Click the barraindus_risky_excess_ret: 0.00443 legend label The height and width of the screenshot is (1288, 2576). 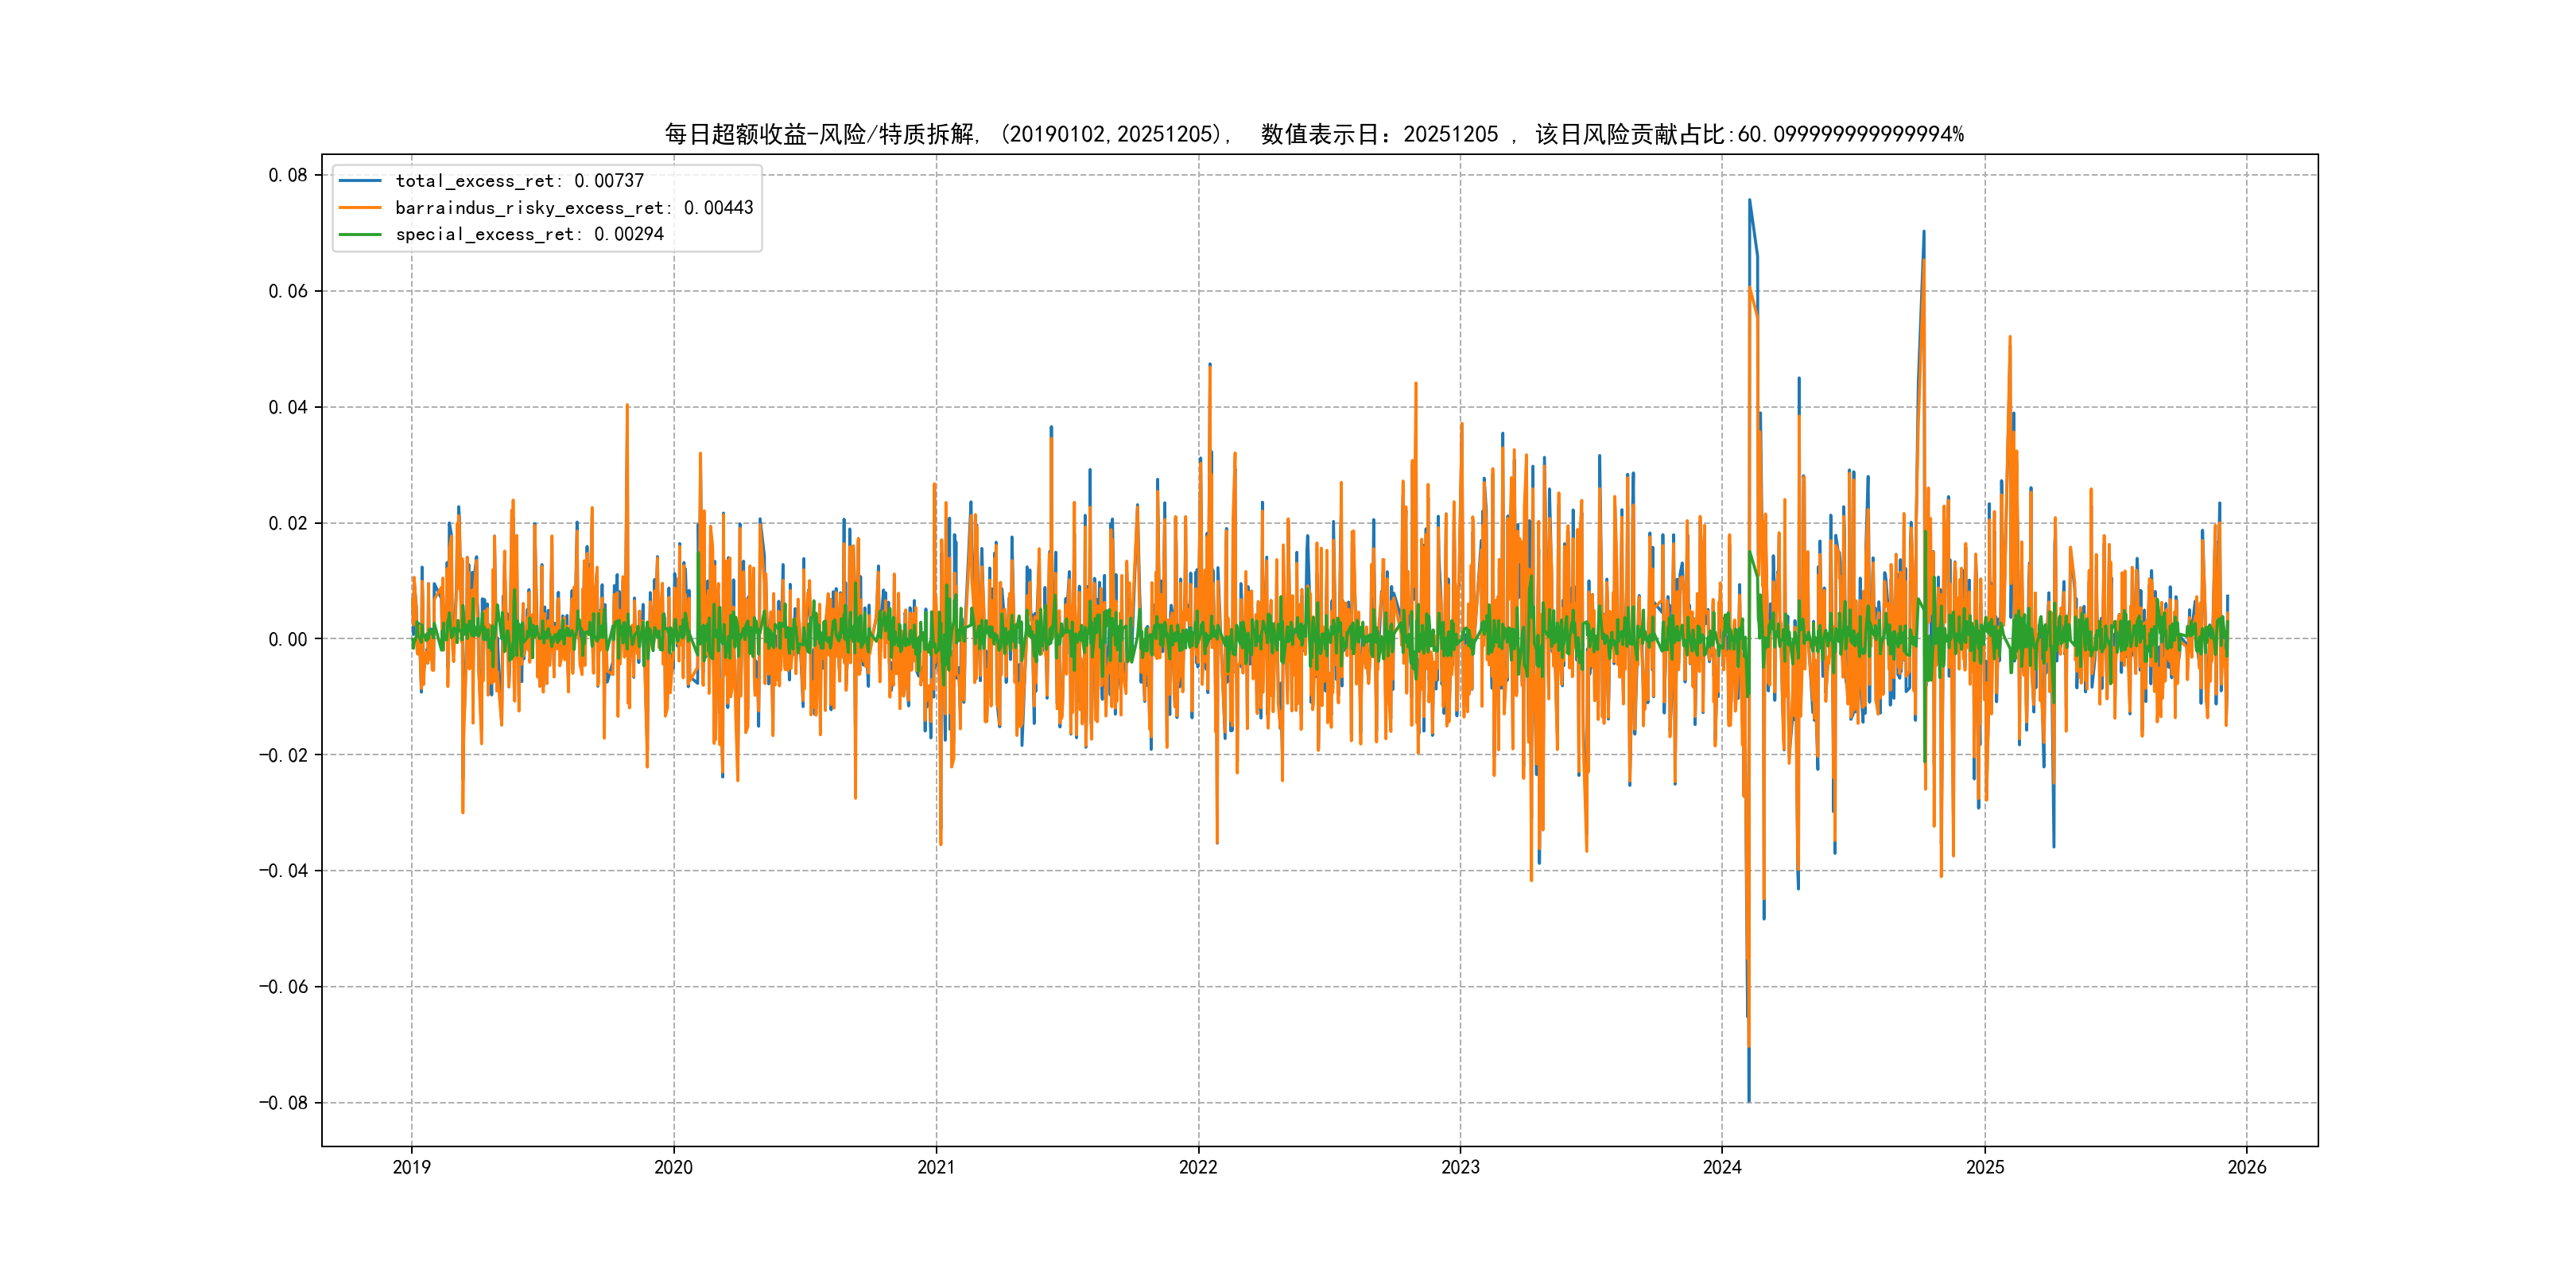(574, 208)
